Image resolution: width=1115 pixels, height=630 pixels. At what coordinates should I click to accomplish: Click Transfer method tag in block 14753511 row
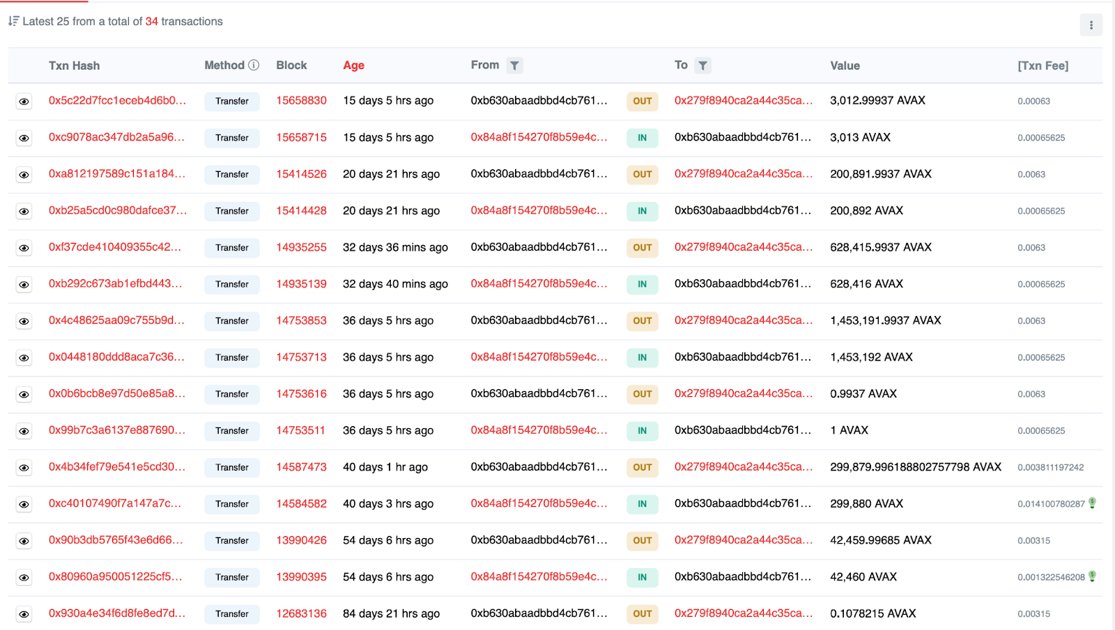pyautogui.click(x=232, y=431)
